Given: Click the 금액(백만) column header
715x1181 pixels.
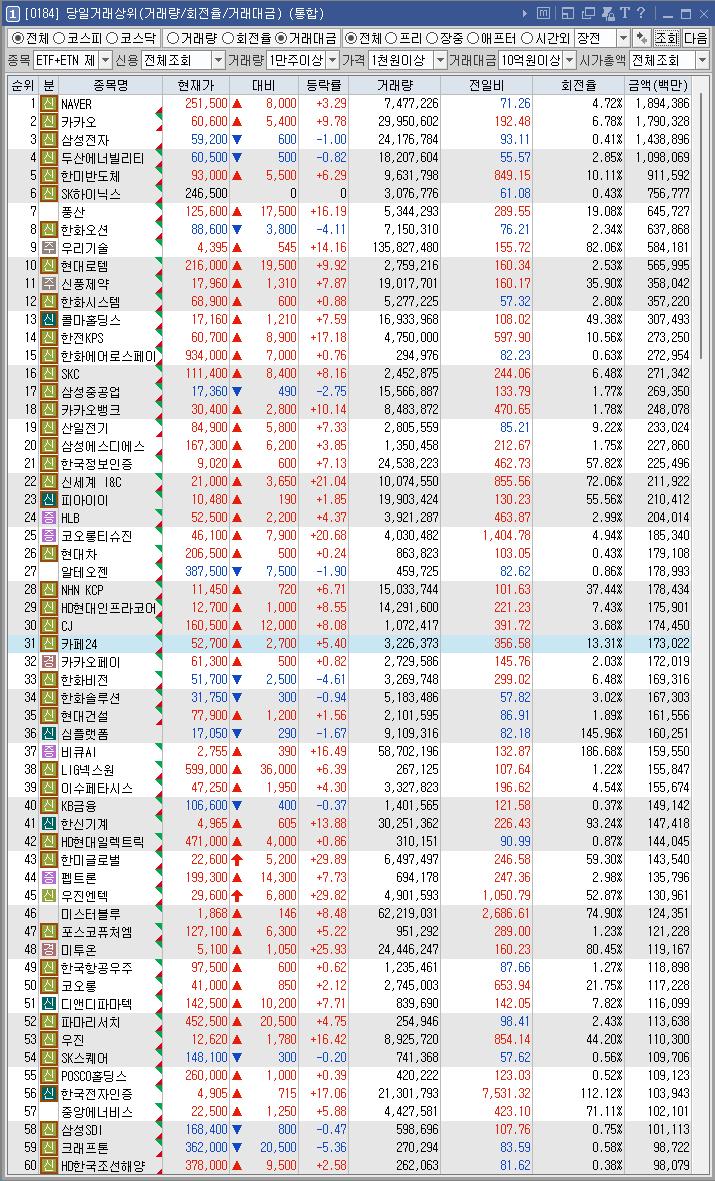Looking at the screenshot, I should [659, 86].
